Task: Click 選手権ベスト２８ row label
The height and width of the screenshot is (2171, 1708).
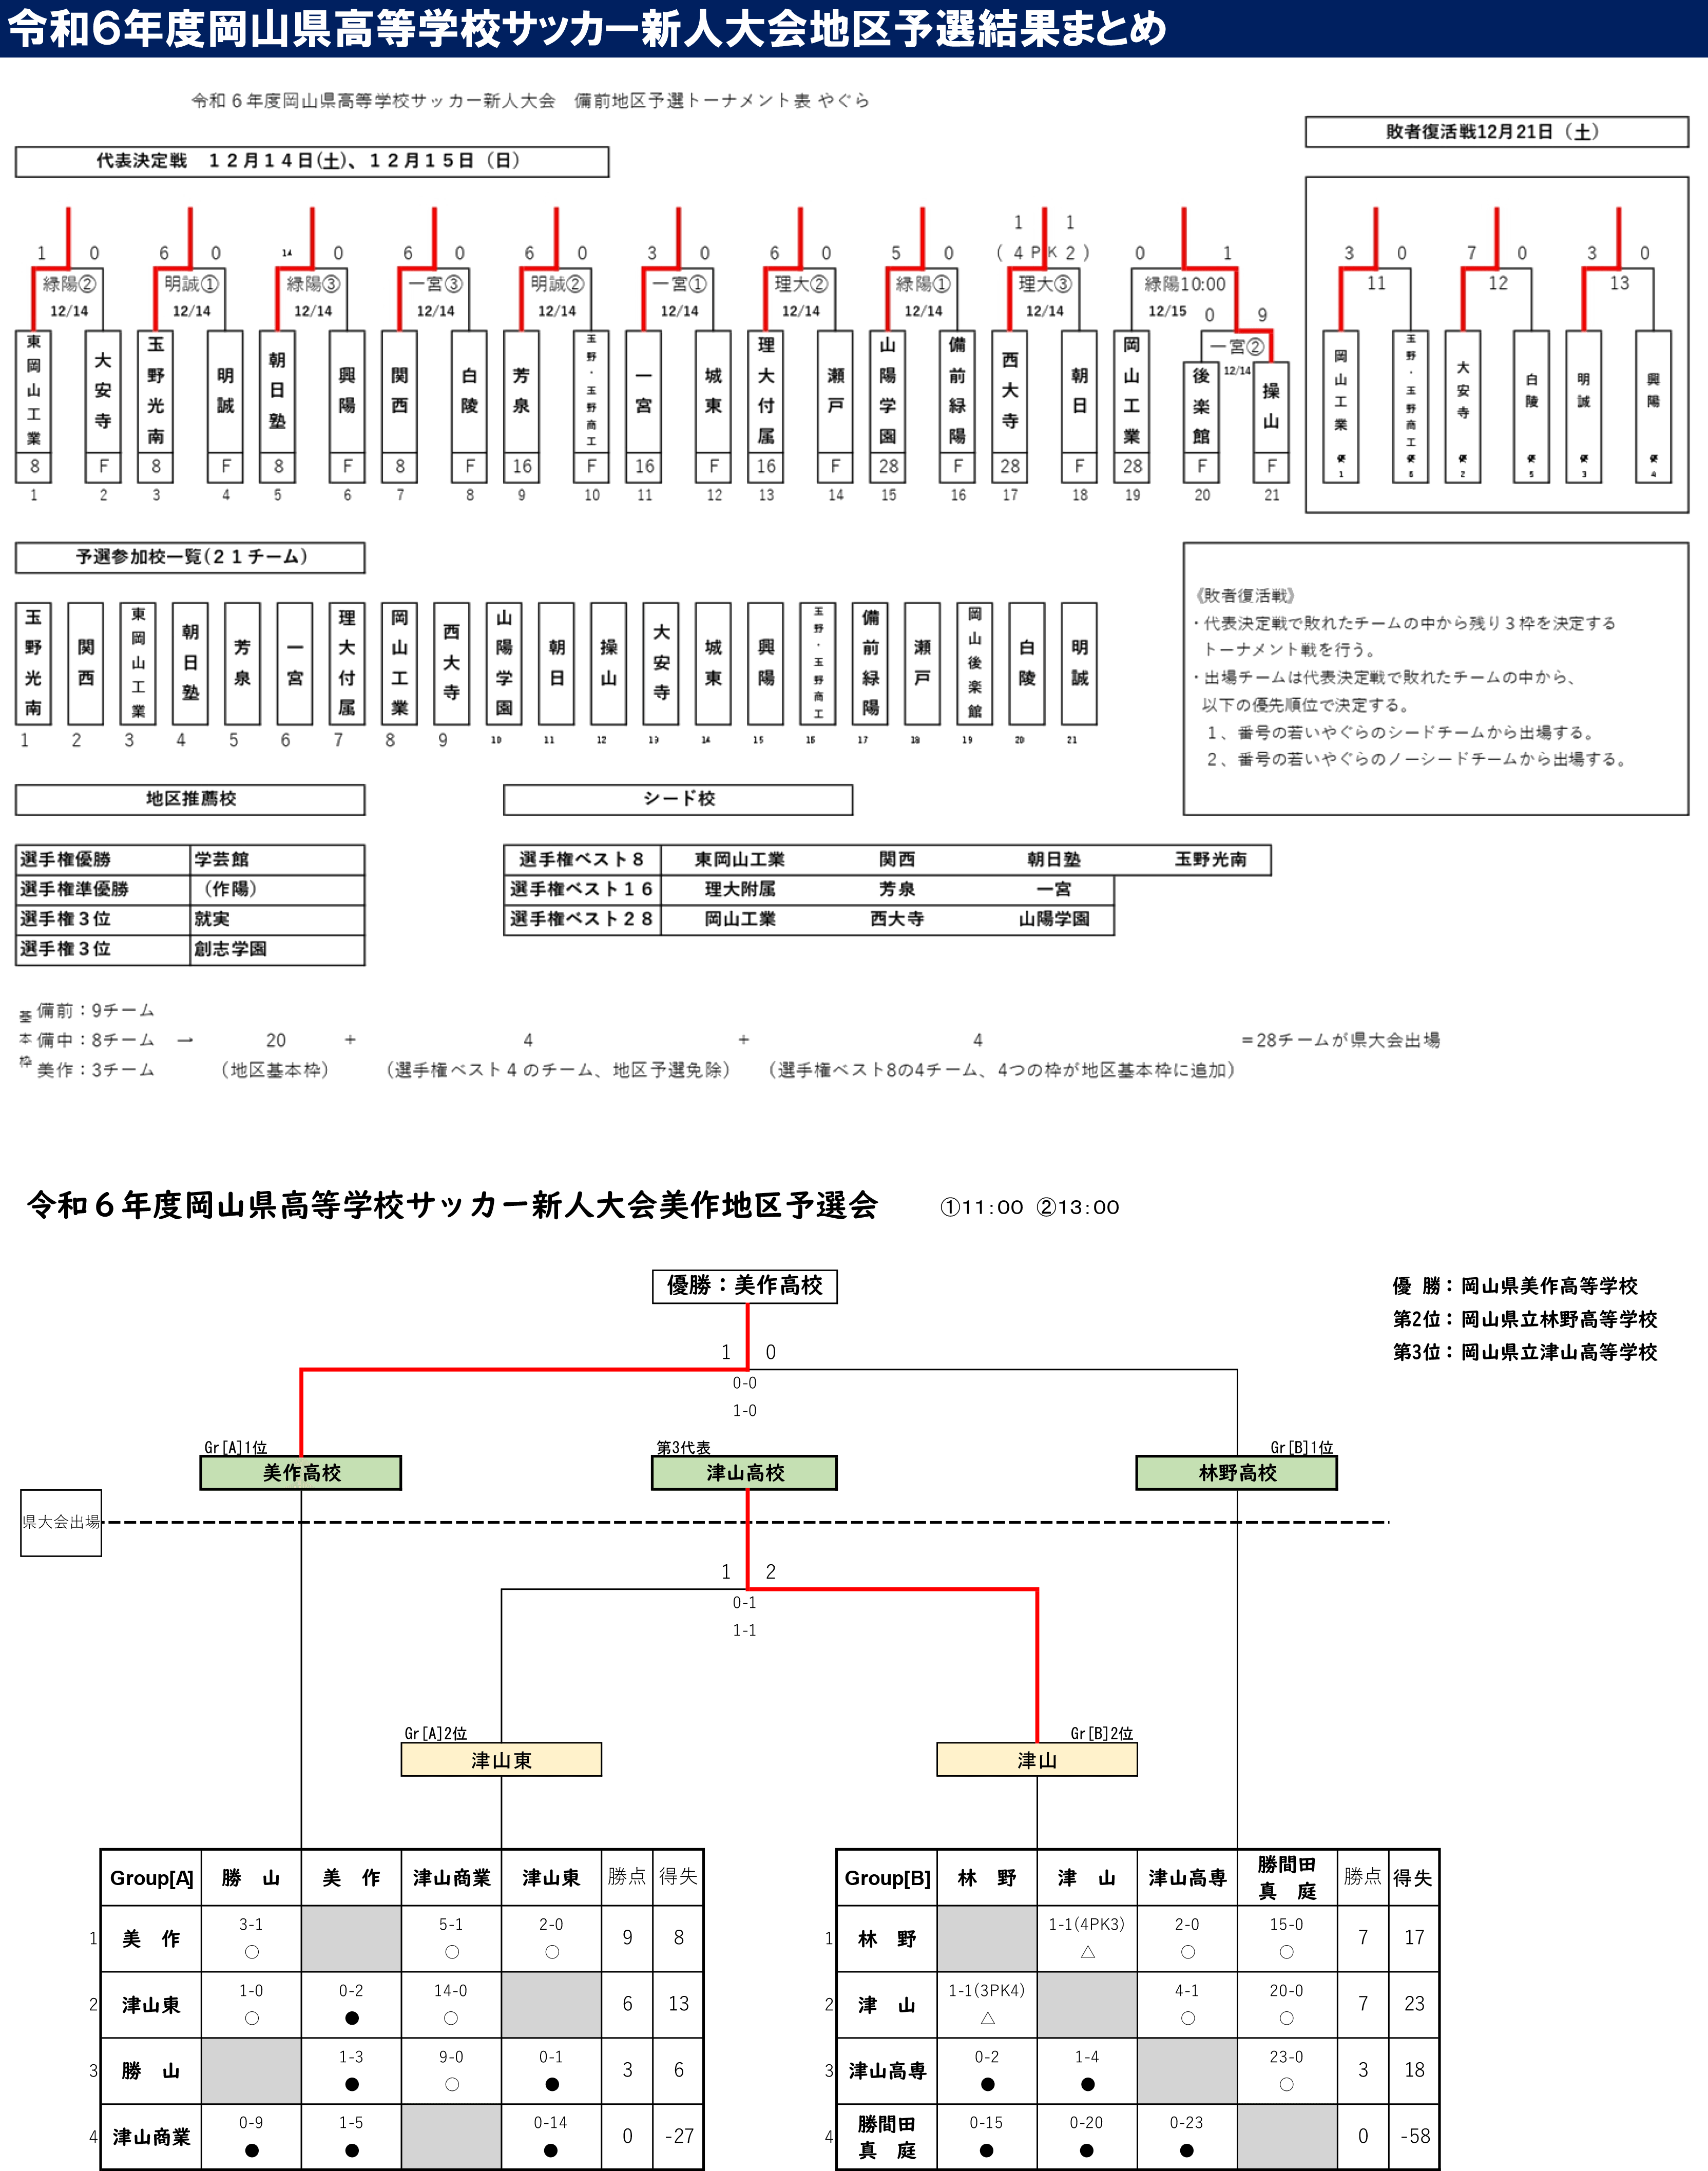Action: point(581,920)
